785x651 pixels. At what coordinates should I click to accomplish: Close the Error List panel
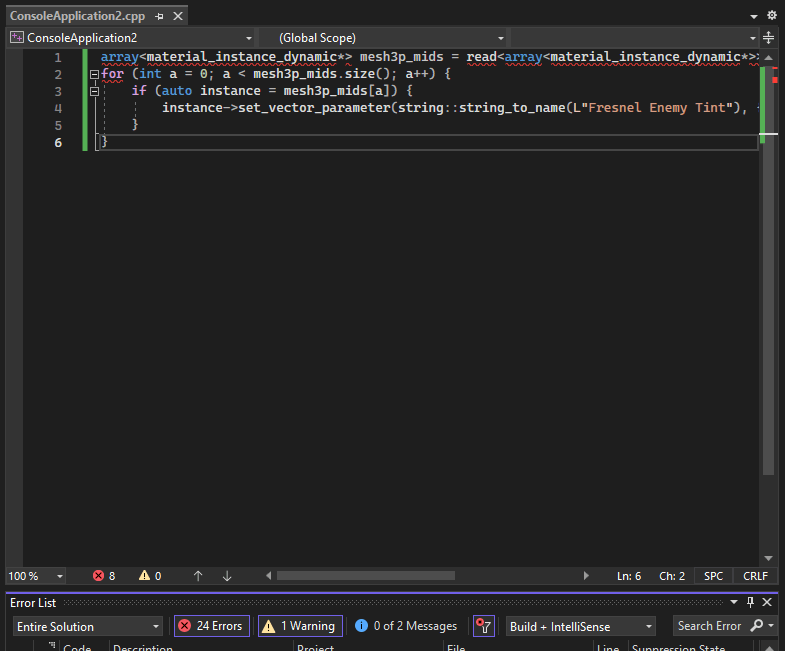coord(767,602)
